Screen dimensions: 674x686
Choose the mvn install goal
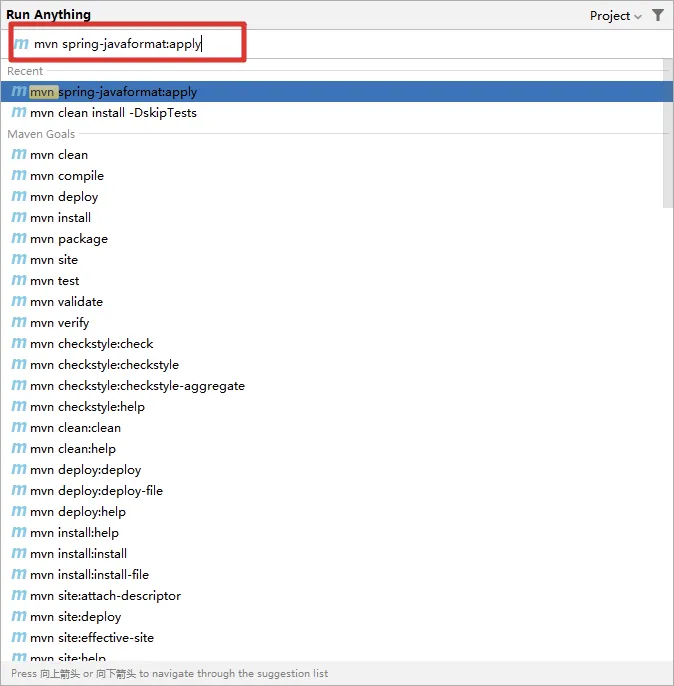(x=332, y=218)
